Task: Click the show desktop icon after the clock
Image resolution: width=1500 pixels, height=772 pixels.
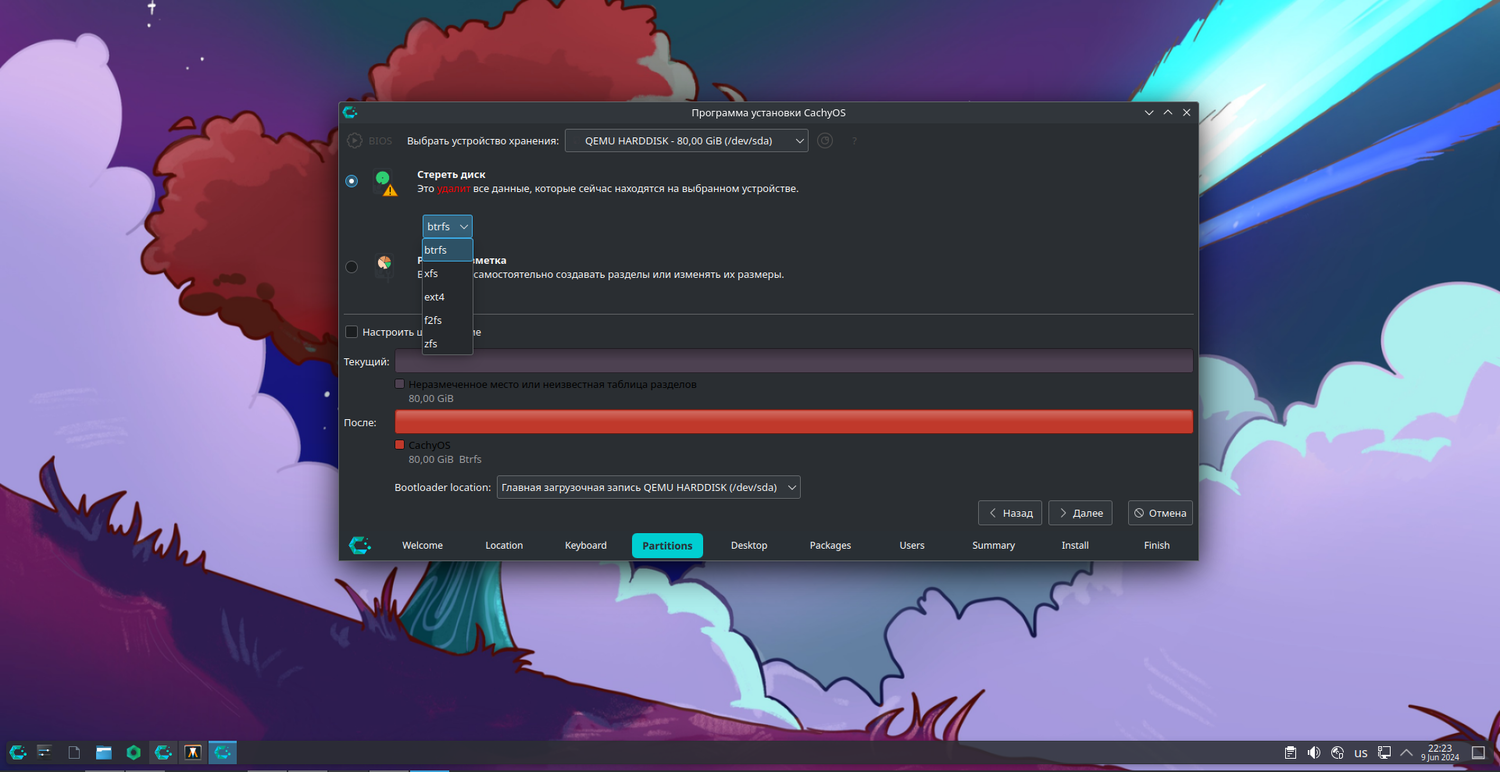Action: (x=1478, y=752)
